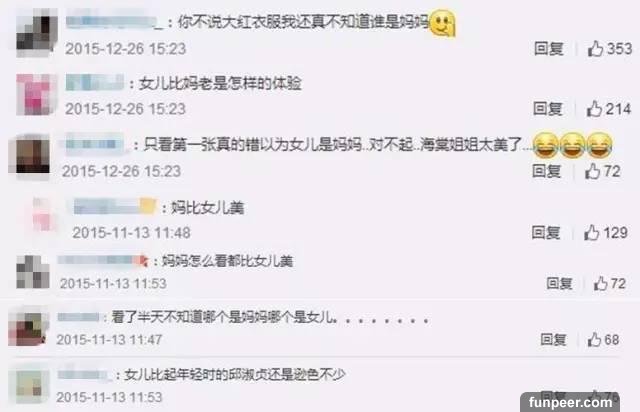
Task: Click 回复 on 女儿比妈老 comment
Action: (x=548, y=109)
